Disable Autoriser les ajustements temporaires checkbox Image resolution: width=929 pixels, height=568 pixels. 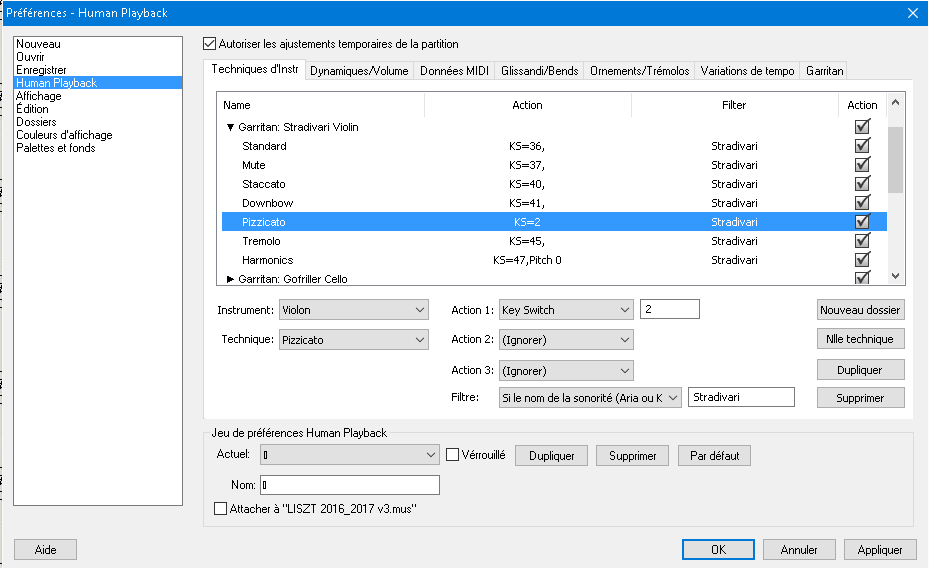(x=209, y=44)
